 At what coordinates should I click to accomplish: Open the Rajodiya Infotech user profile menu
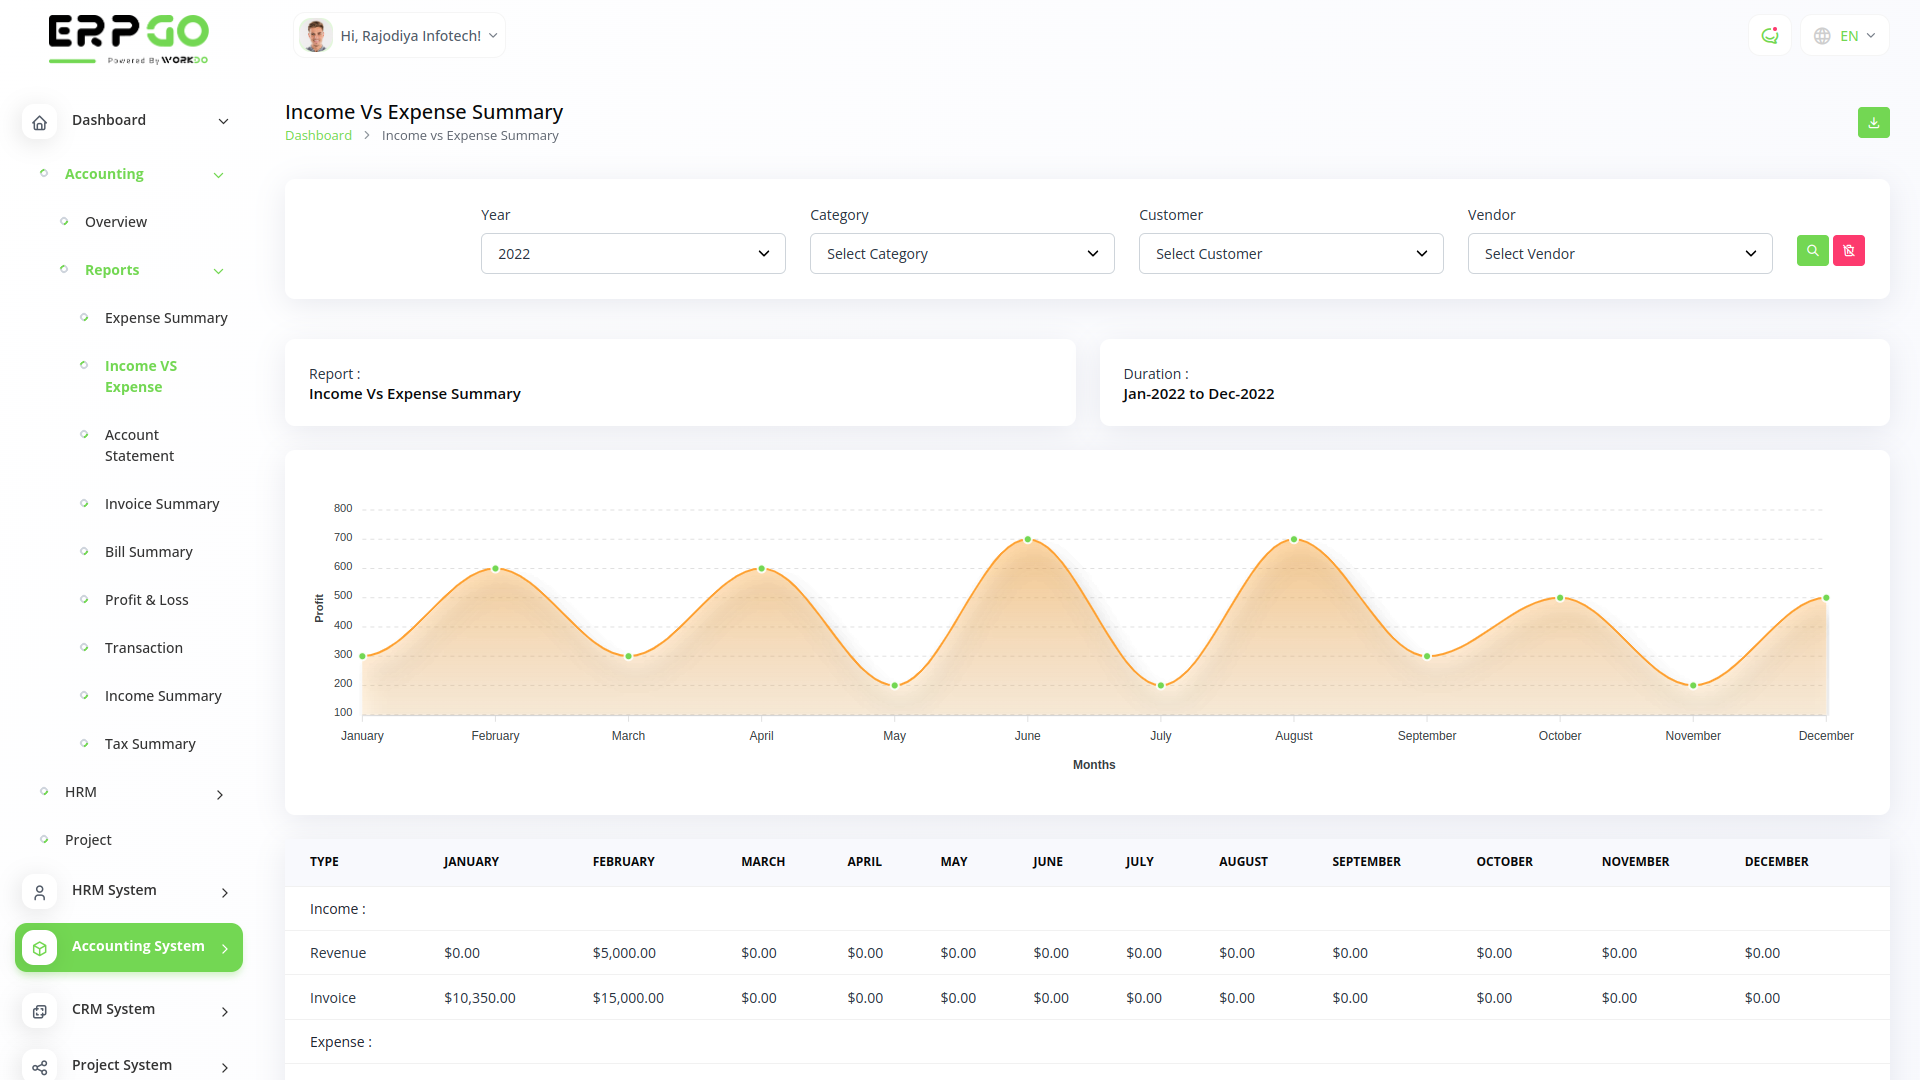point(400,36)
